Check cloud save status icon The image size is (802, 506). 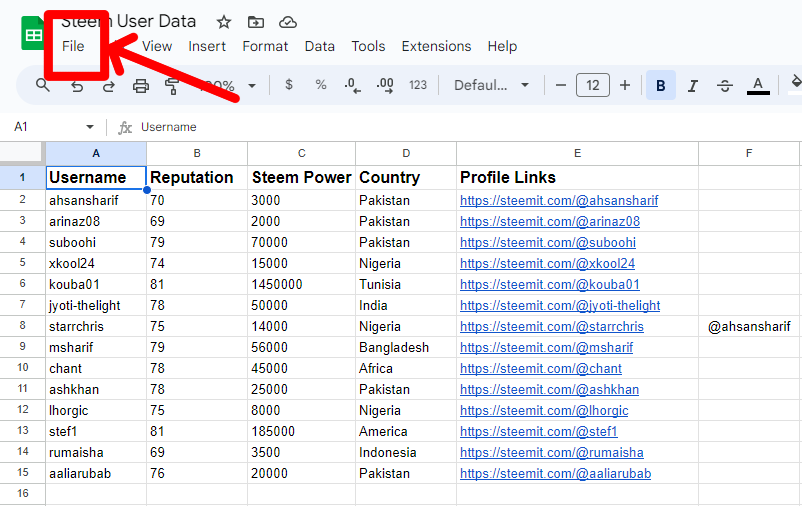click(x=288, y=22)
